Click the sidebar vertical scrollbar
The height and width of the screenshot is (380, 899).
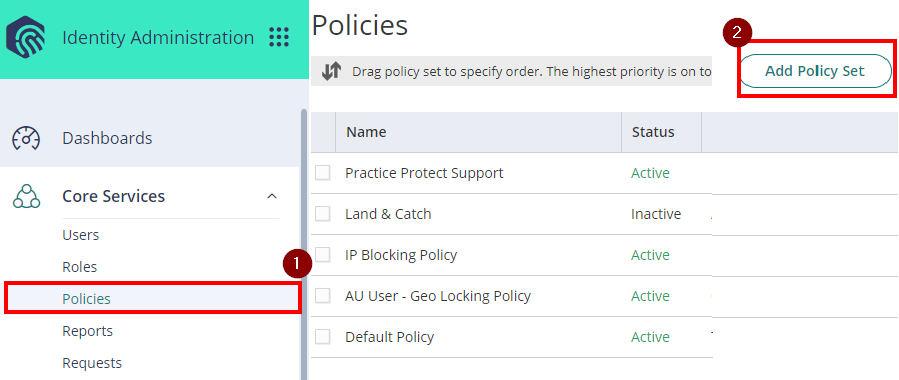pyautogui.click(x=304, y=244)
